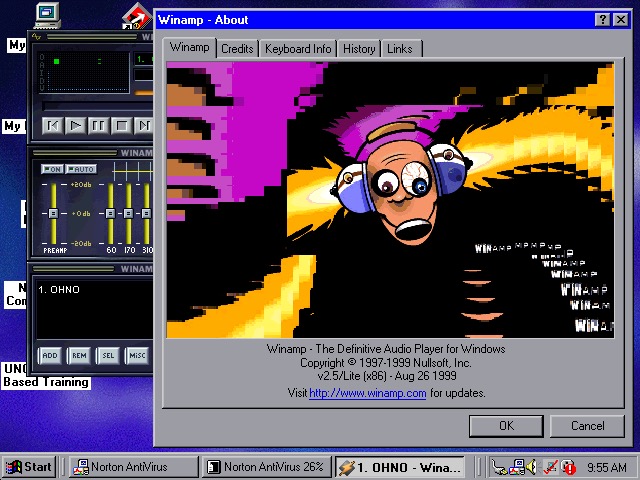Click playlist ADD button

[x=50, y=356]
